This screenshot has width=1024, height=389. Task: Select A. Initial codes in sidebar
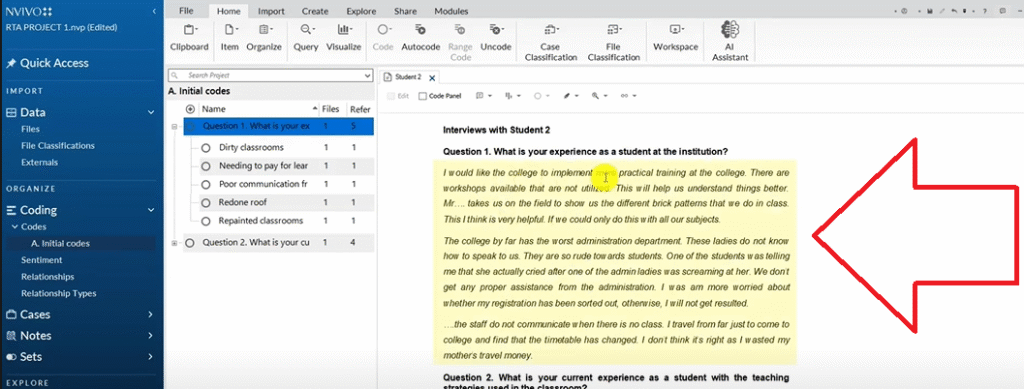(x=60, y=243)
